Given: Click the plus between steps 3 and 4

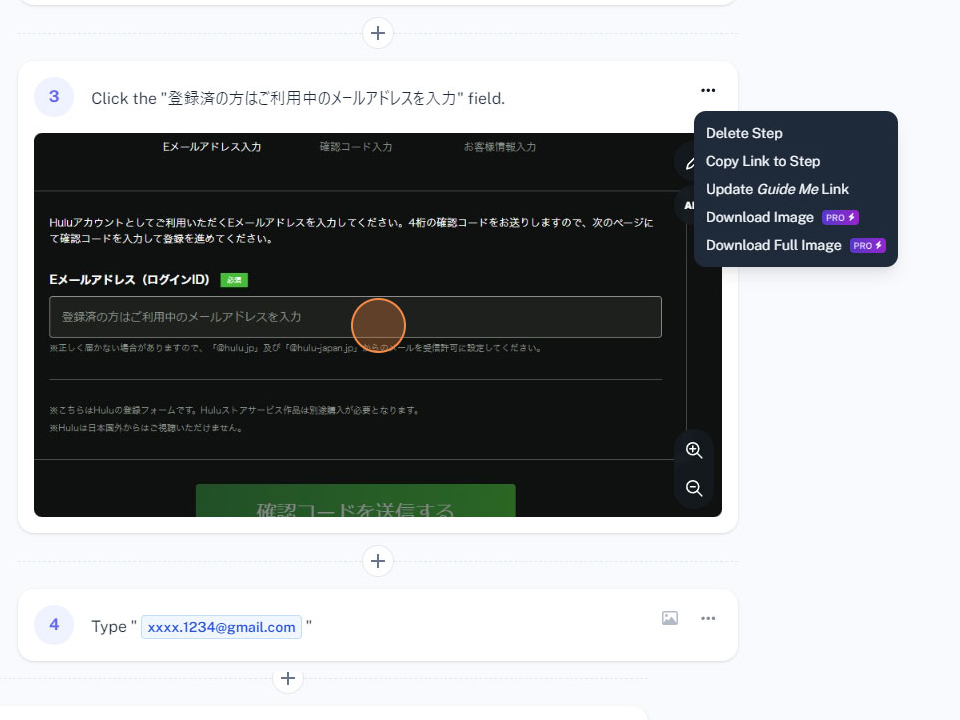Looking at the screenshot, I should click(x=377, y=561).
